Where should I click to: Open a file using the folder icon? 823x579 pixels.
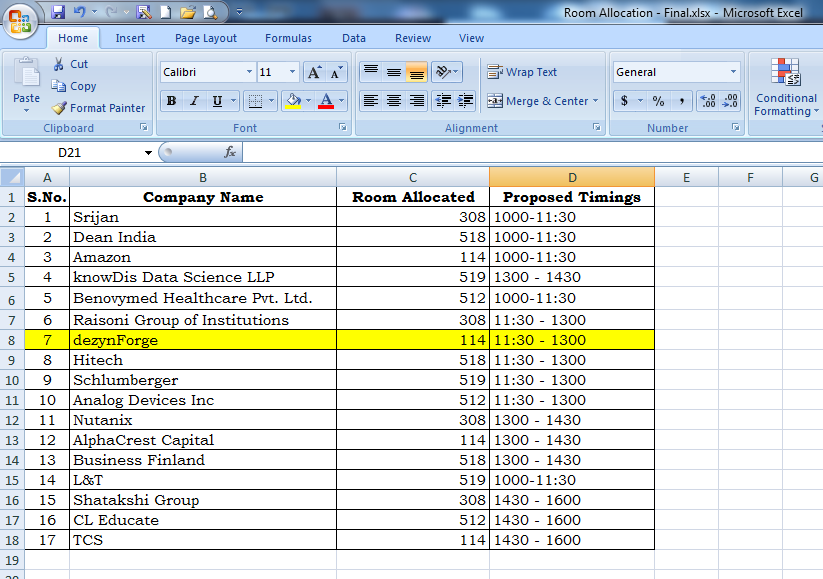click(x=187, y=12)
